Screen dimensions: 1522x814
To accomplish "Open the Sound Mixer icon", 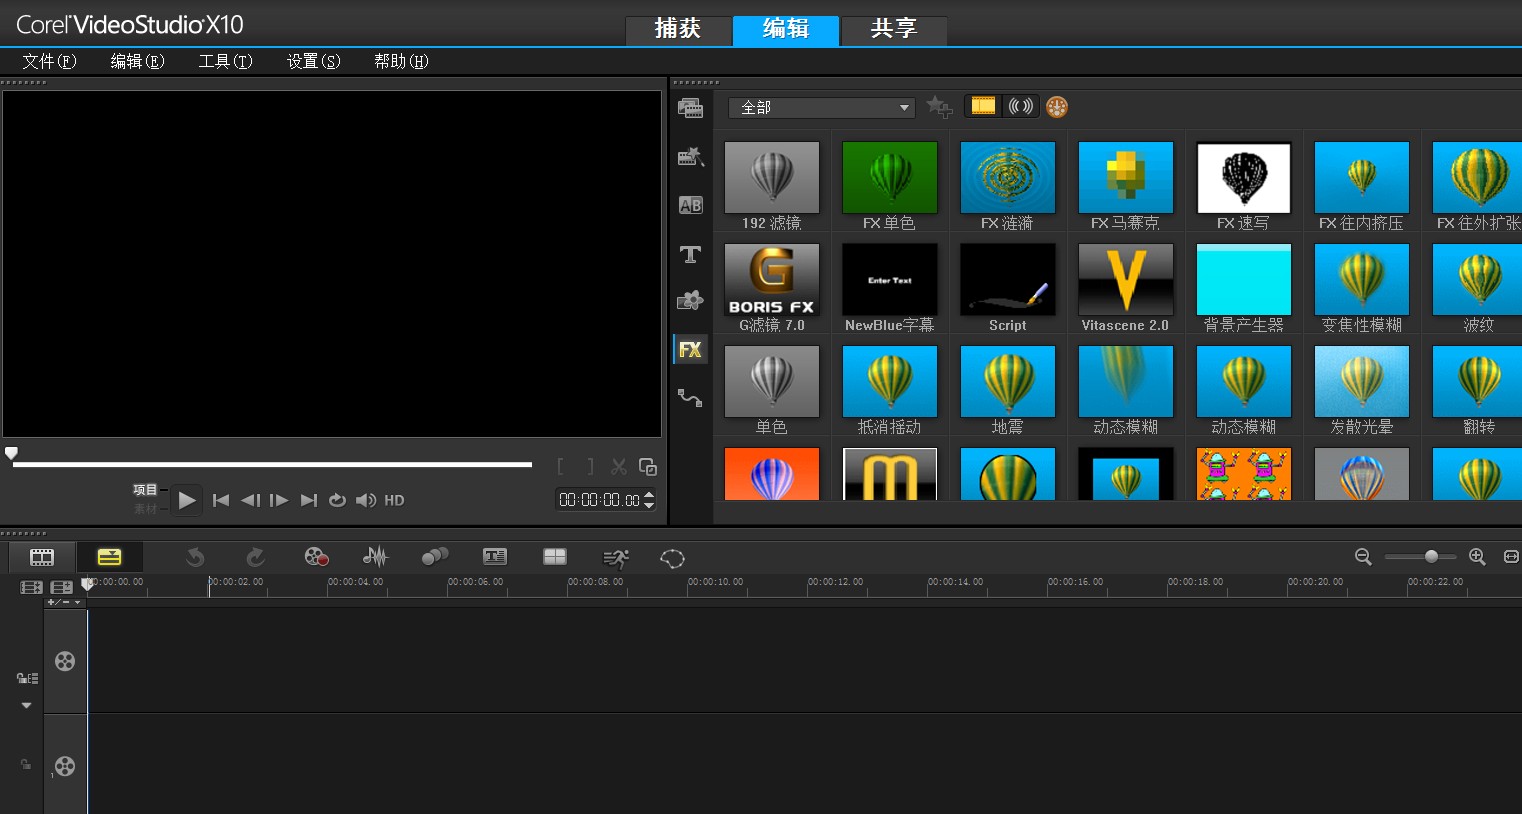I will (x=375, y=557).
